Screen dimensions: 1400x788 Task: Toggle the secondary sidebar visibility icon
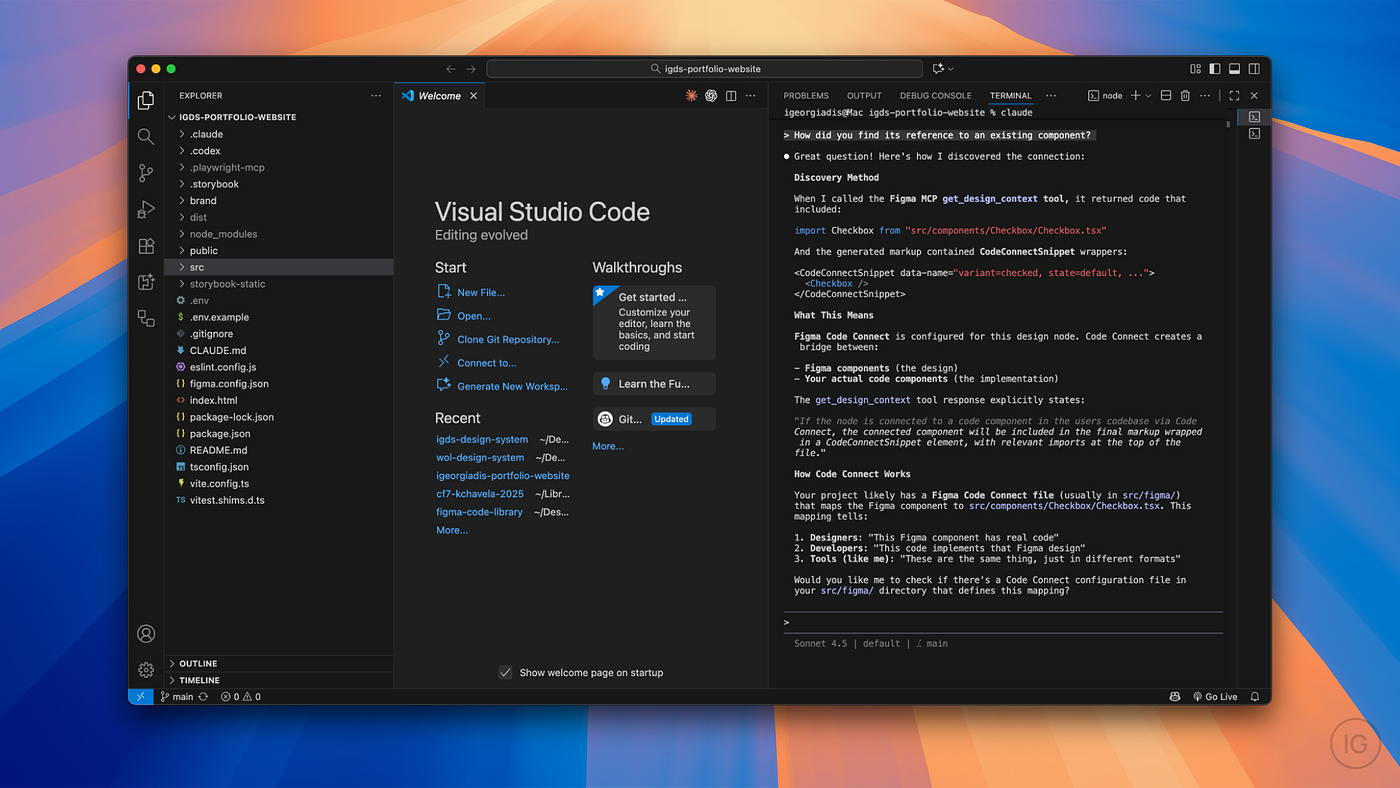(x=1252, y=68)
